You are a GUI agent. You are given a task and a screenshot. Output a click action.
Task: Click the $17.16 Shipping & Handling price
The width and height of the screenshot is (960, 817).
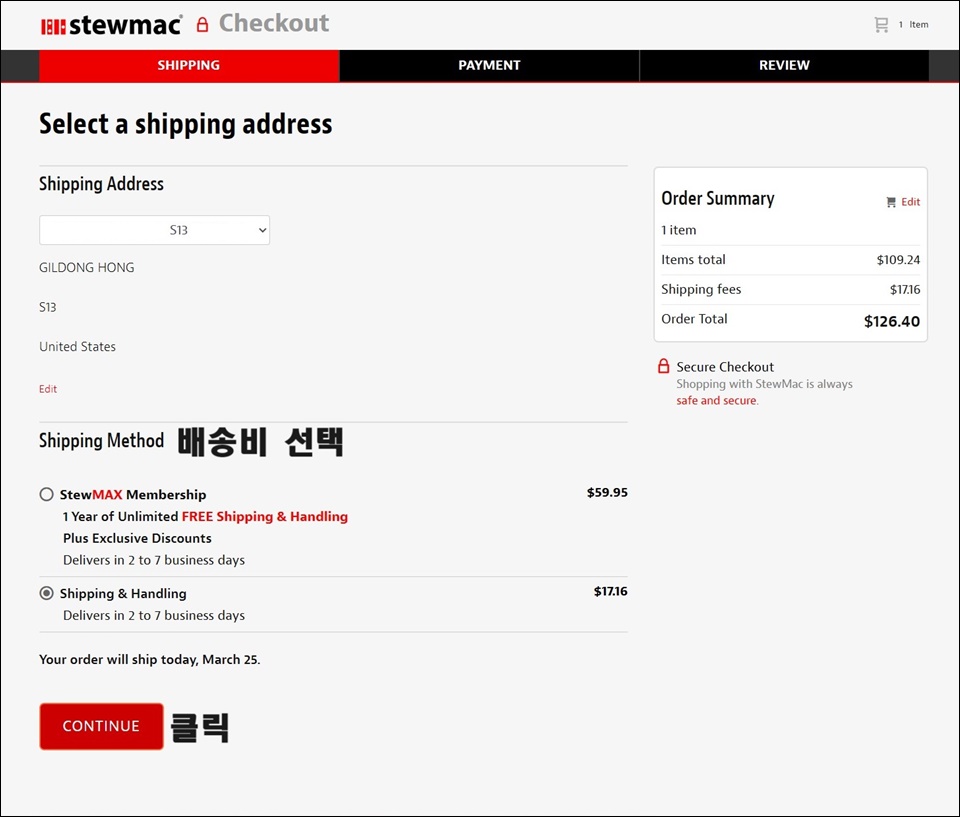[610, 592]
